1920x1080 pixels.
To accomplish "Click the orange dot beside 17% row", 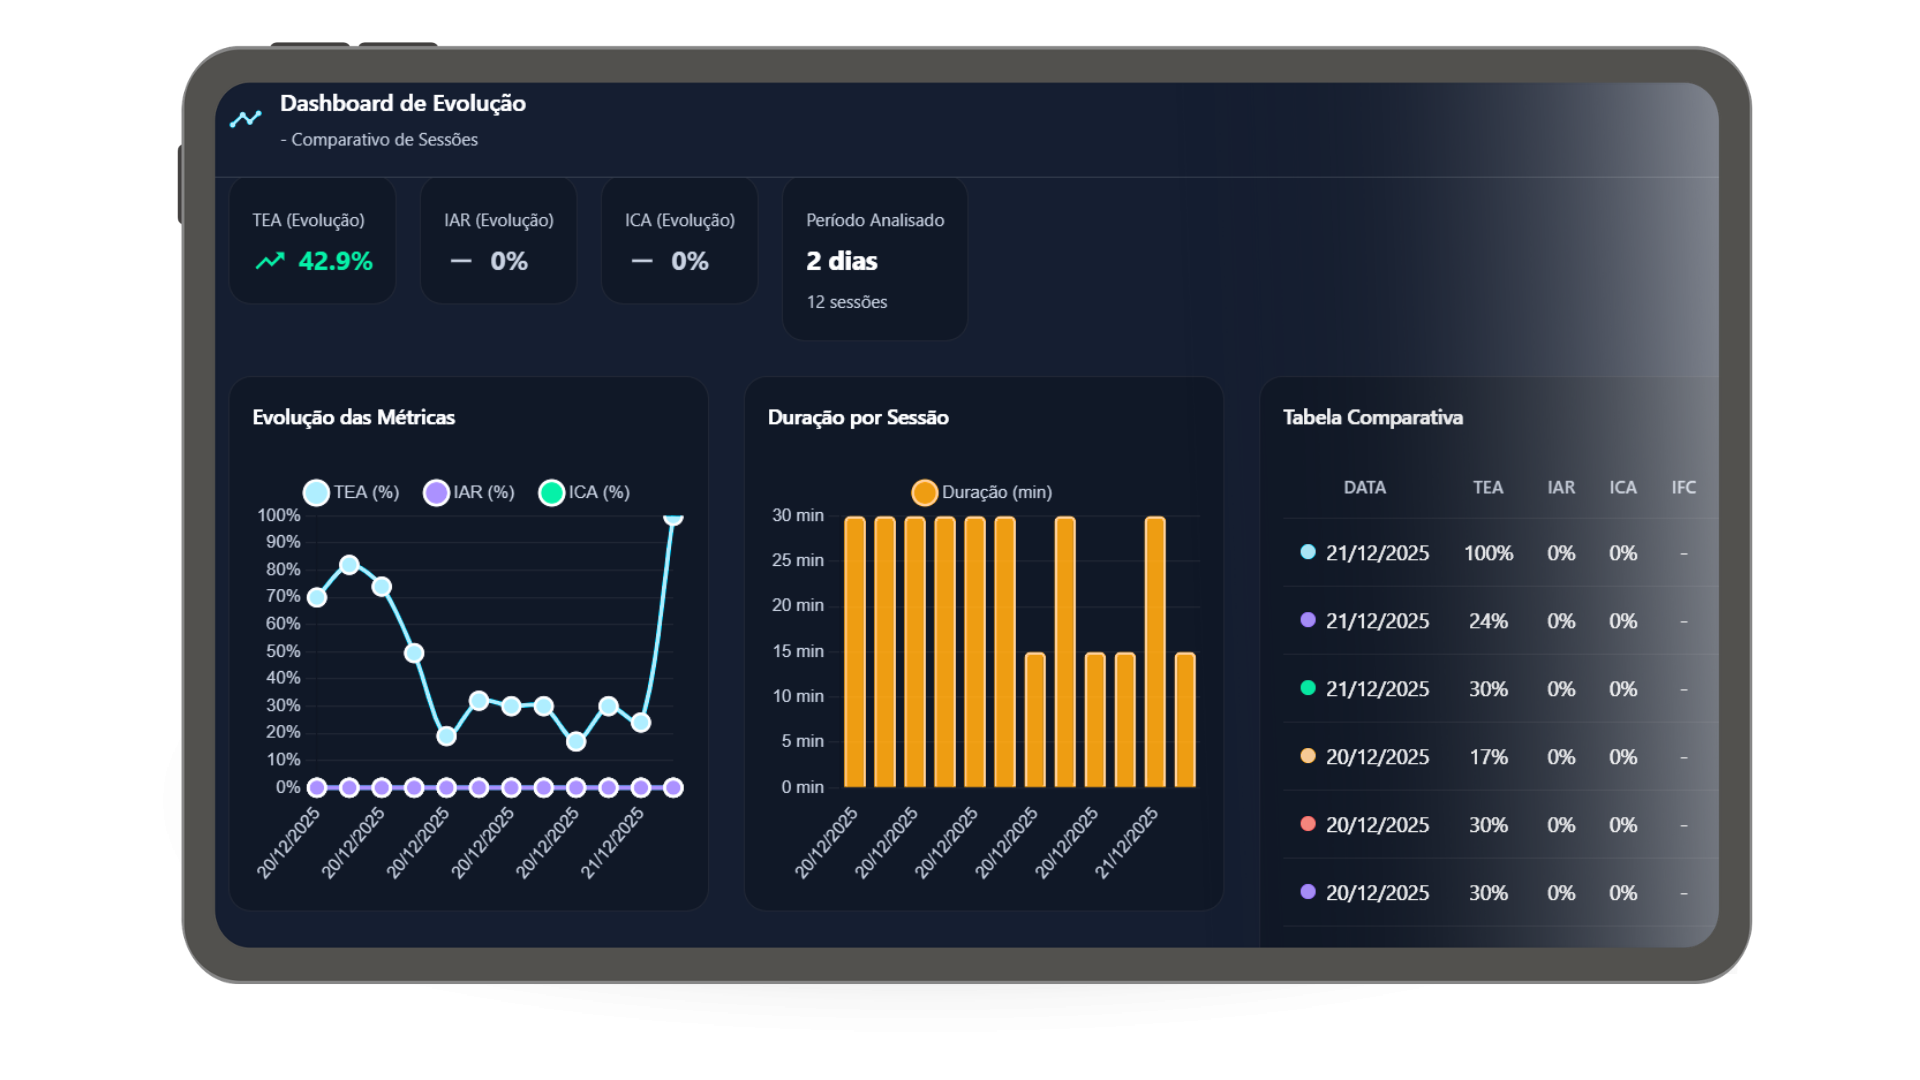I will pyautogui.click(x=1307, y=756).
